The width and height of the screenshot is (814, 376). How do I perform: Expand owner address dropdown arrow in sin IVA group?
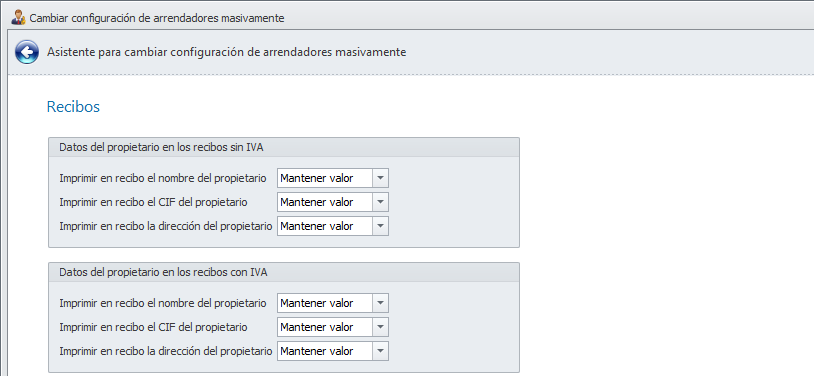pos(381,226)
